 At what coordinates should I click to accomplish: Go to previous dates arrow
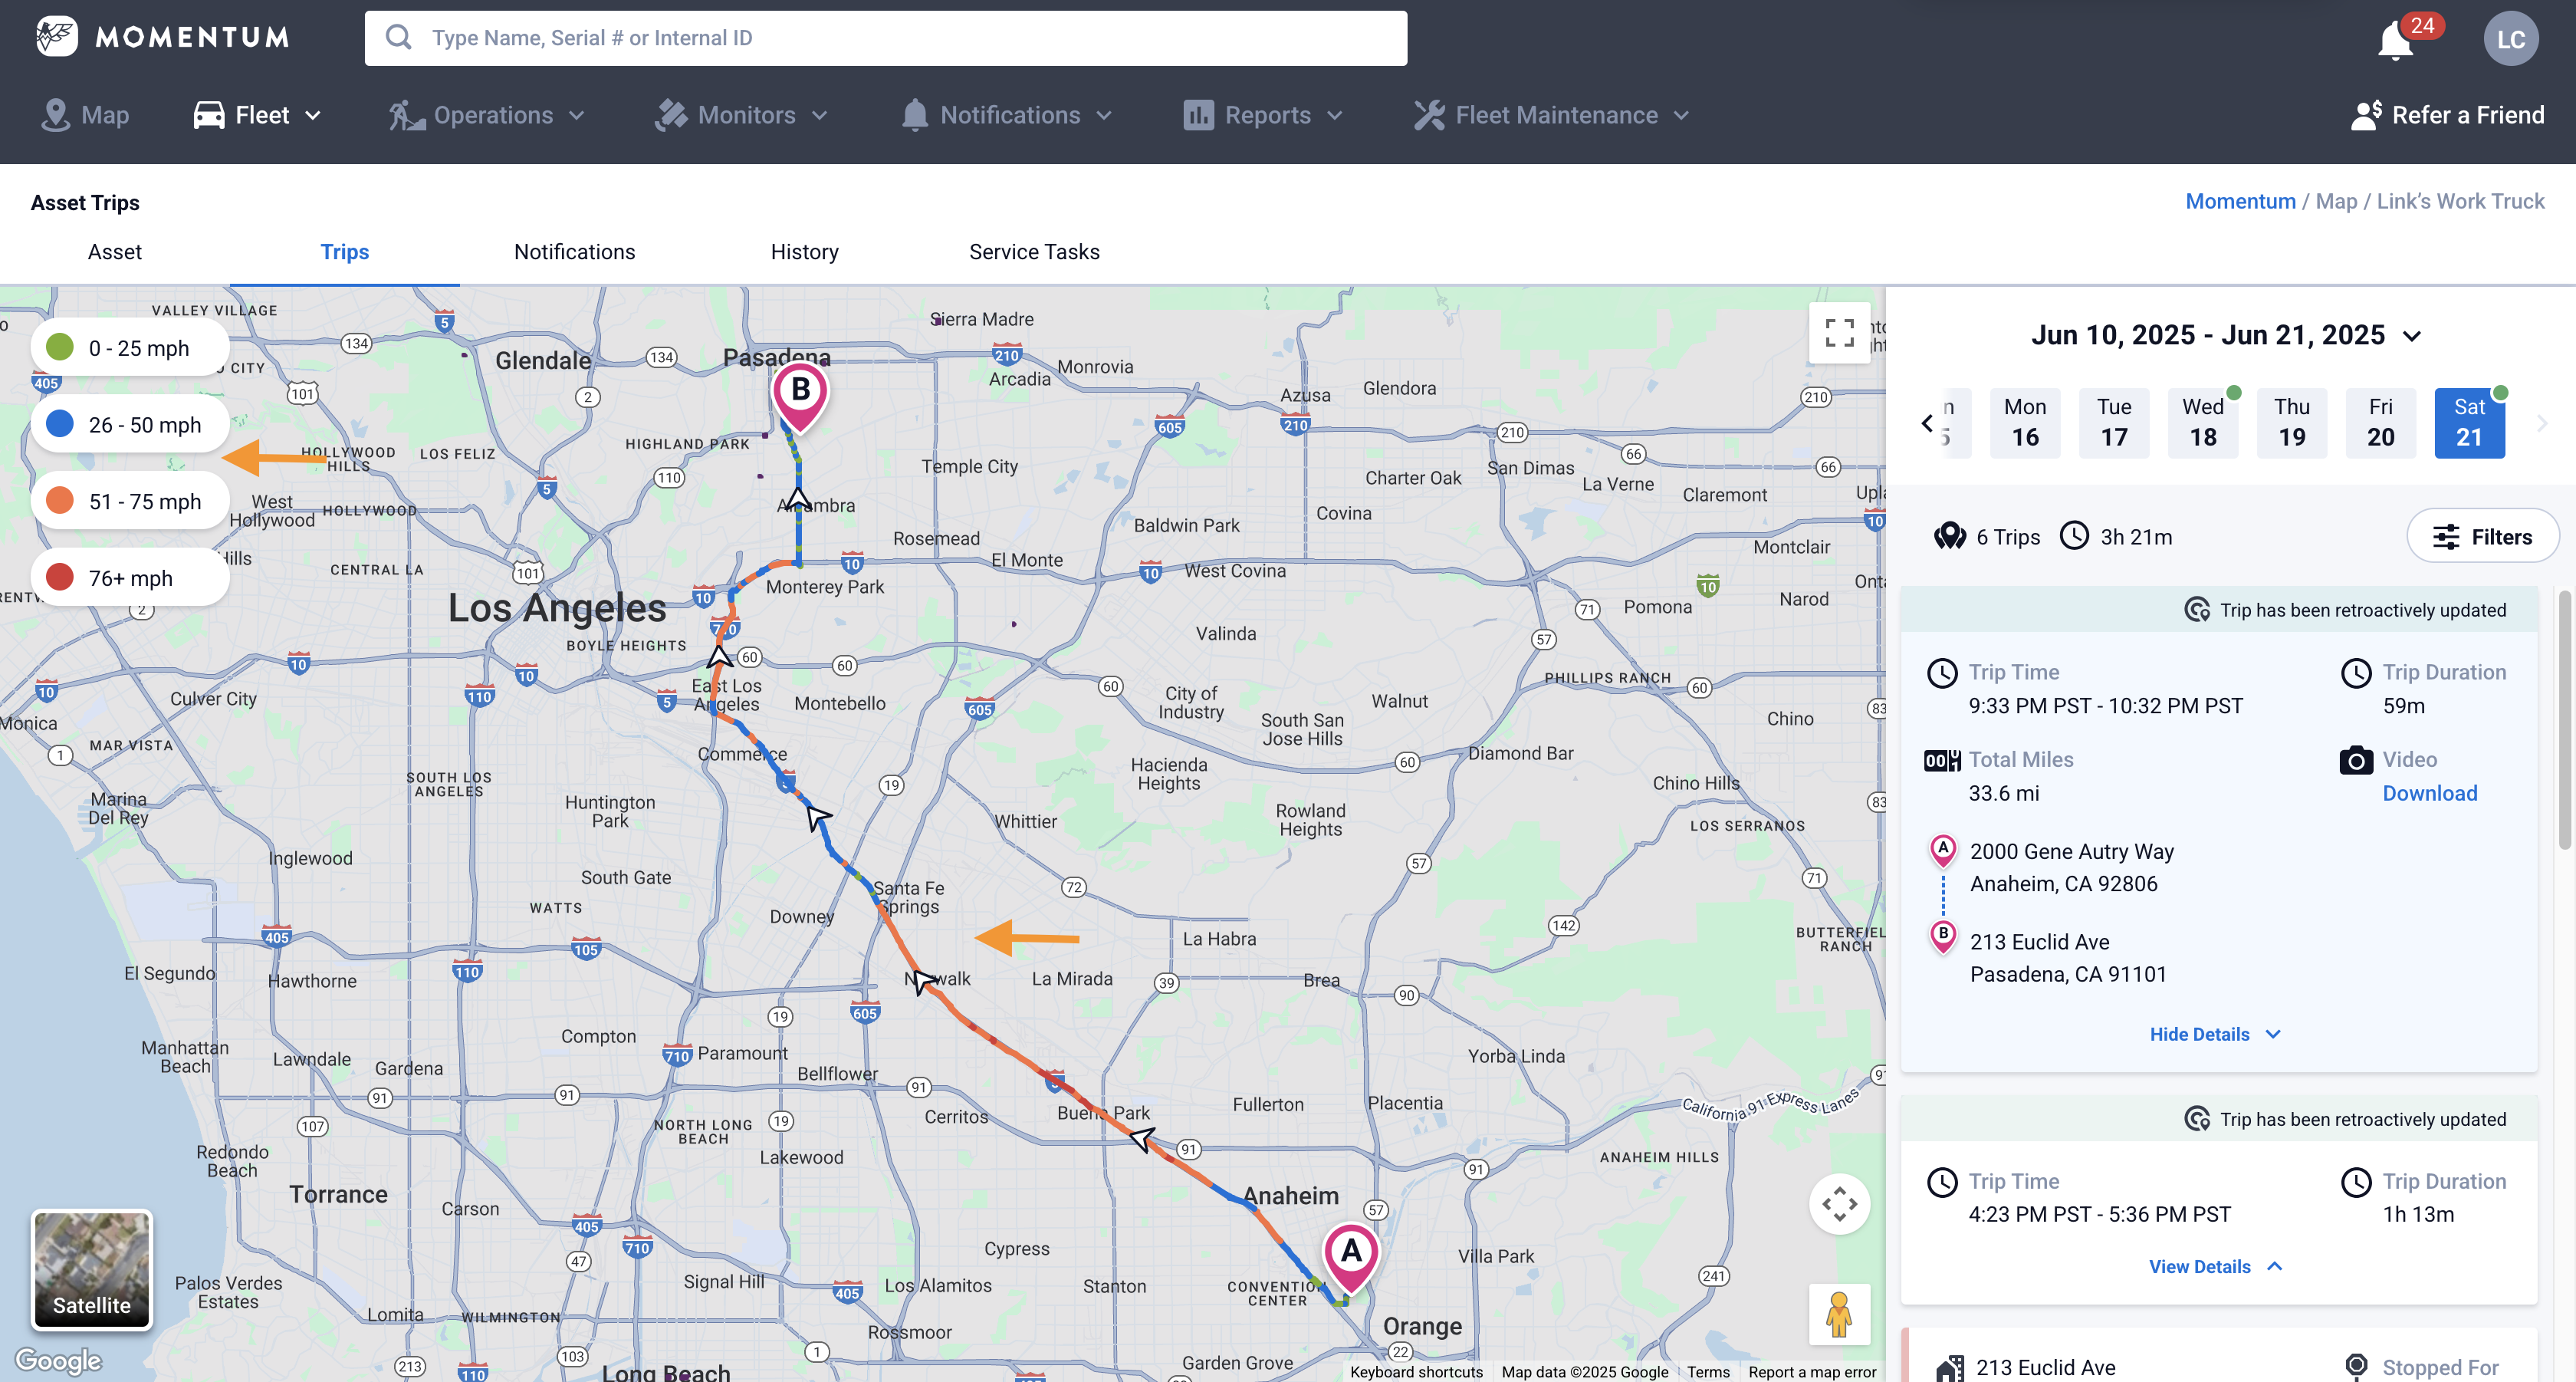pos(1927,423)
